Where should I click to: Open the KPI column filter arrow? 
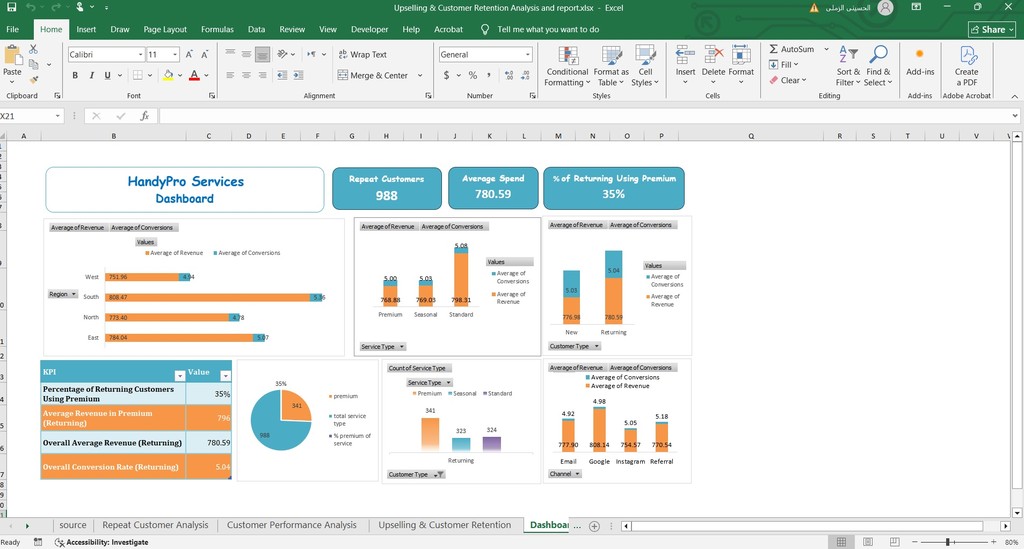(x=180, y=375)
